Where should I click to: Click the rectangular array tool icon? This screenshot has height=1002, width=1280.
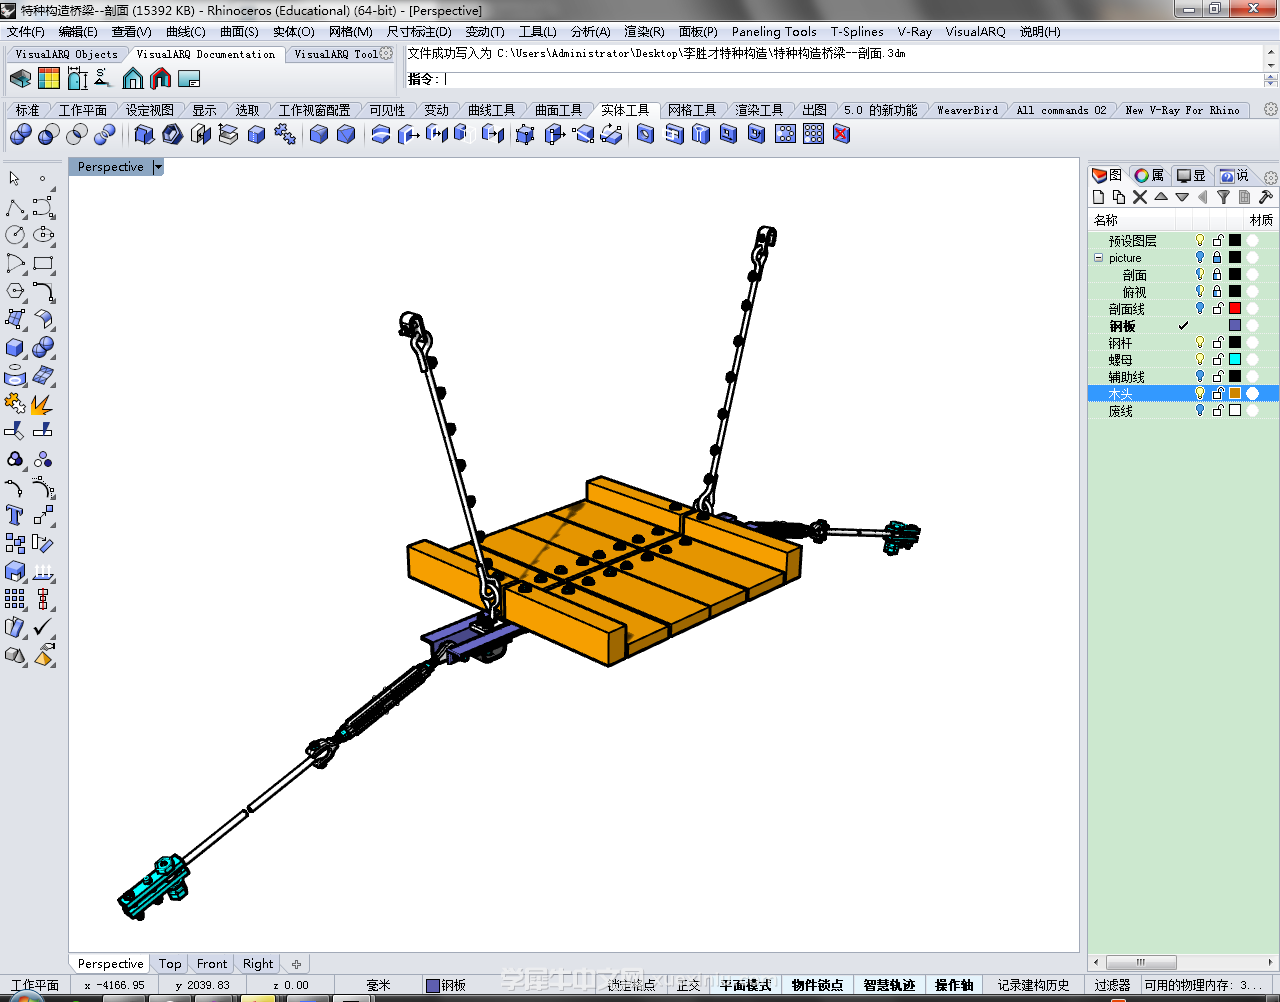point(15,599)
